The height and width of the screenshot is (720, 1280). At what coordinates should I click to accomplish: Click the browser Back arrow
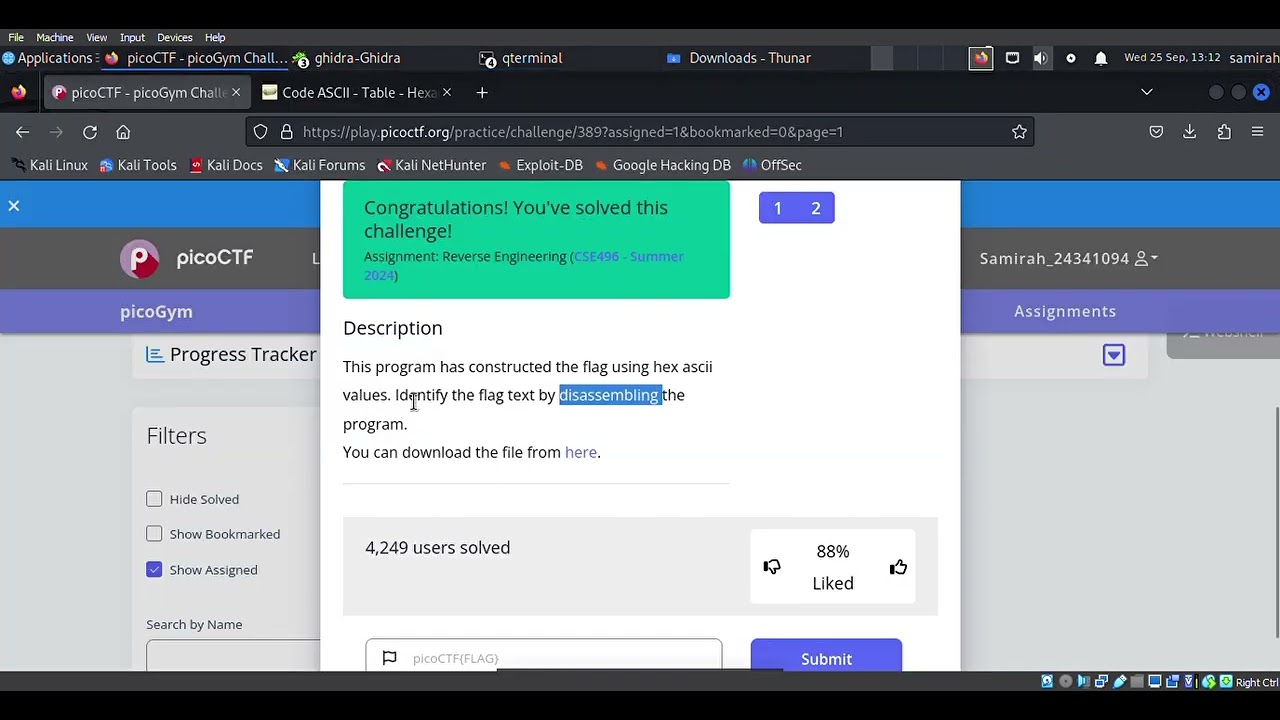22,132
